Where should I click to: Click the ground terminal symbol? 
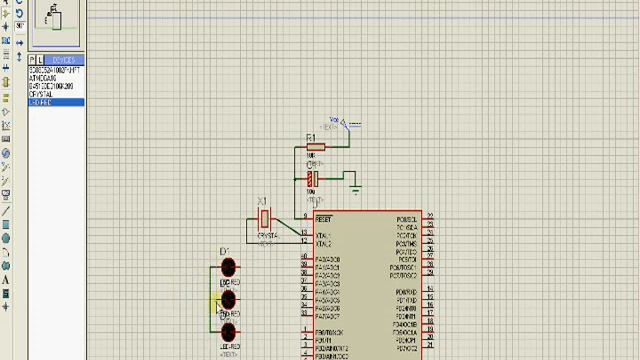pyautogui.click(x=356, y=189)
